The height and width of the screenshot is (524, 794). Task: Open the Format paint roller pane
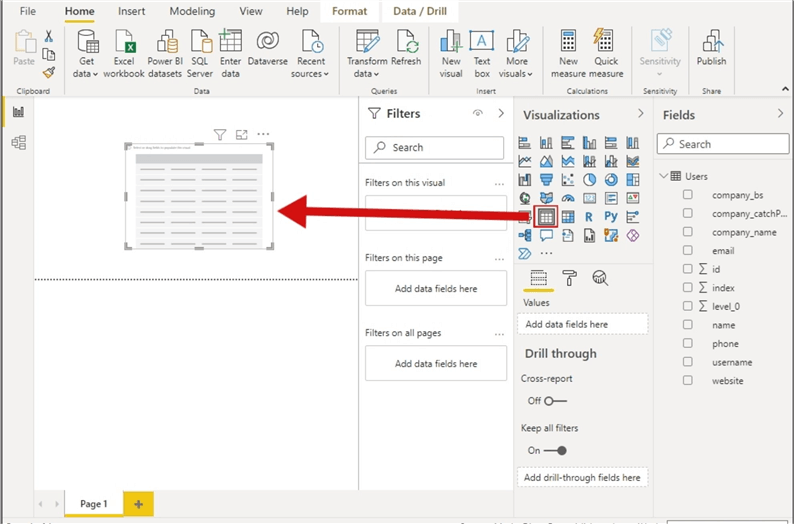[x=569, y=278]
